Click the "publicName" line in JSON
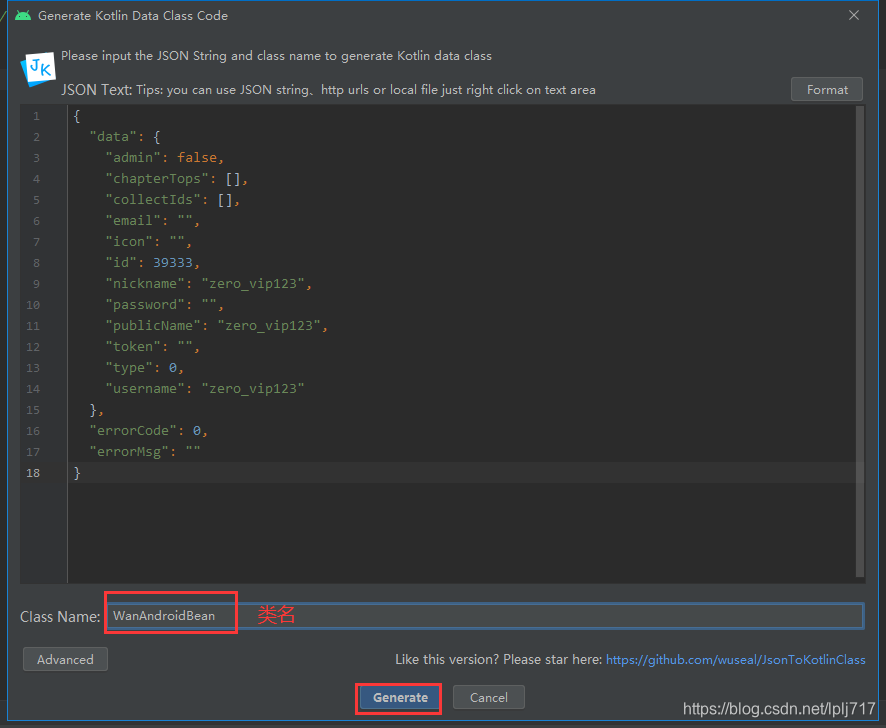This screenshot has width=886, height=728. pyautogui.click(x=216, y=326)
